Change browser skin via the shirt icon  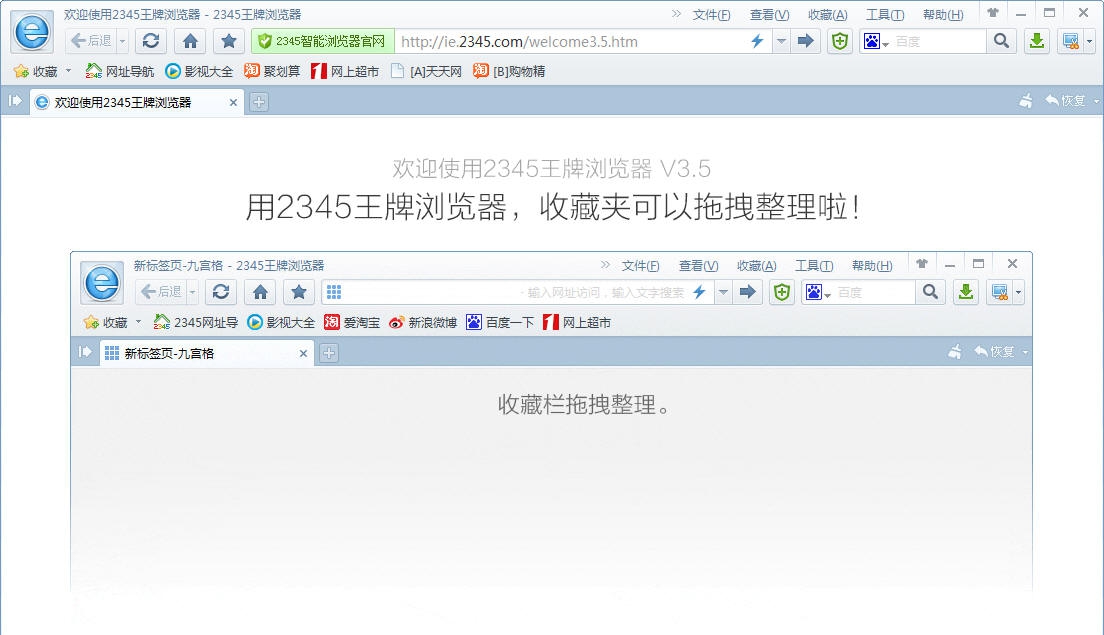[993, 12]
